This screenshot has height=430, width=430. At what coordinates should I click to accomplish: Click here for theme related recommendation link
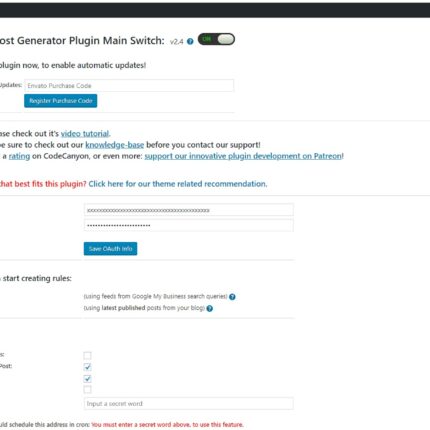pyautogui.click(x=178, y=184)
